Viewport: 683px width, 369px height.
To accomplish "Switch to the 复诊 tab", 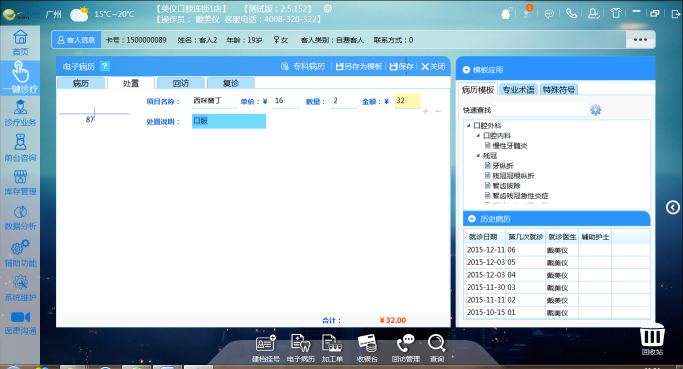I will tap(231, 83).
